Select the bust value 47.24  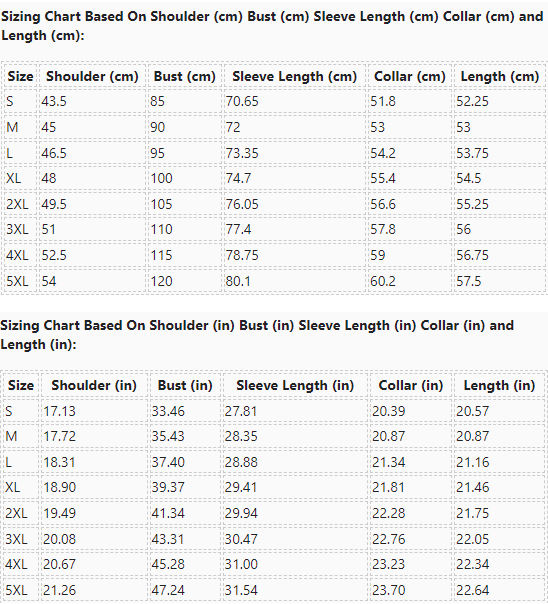click(168, 590)
